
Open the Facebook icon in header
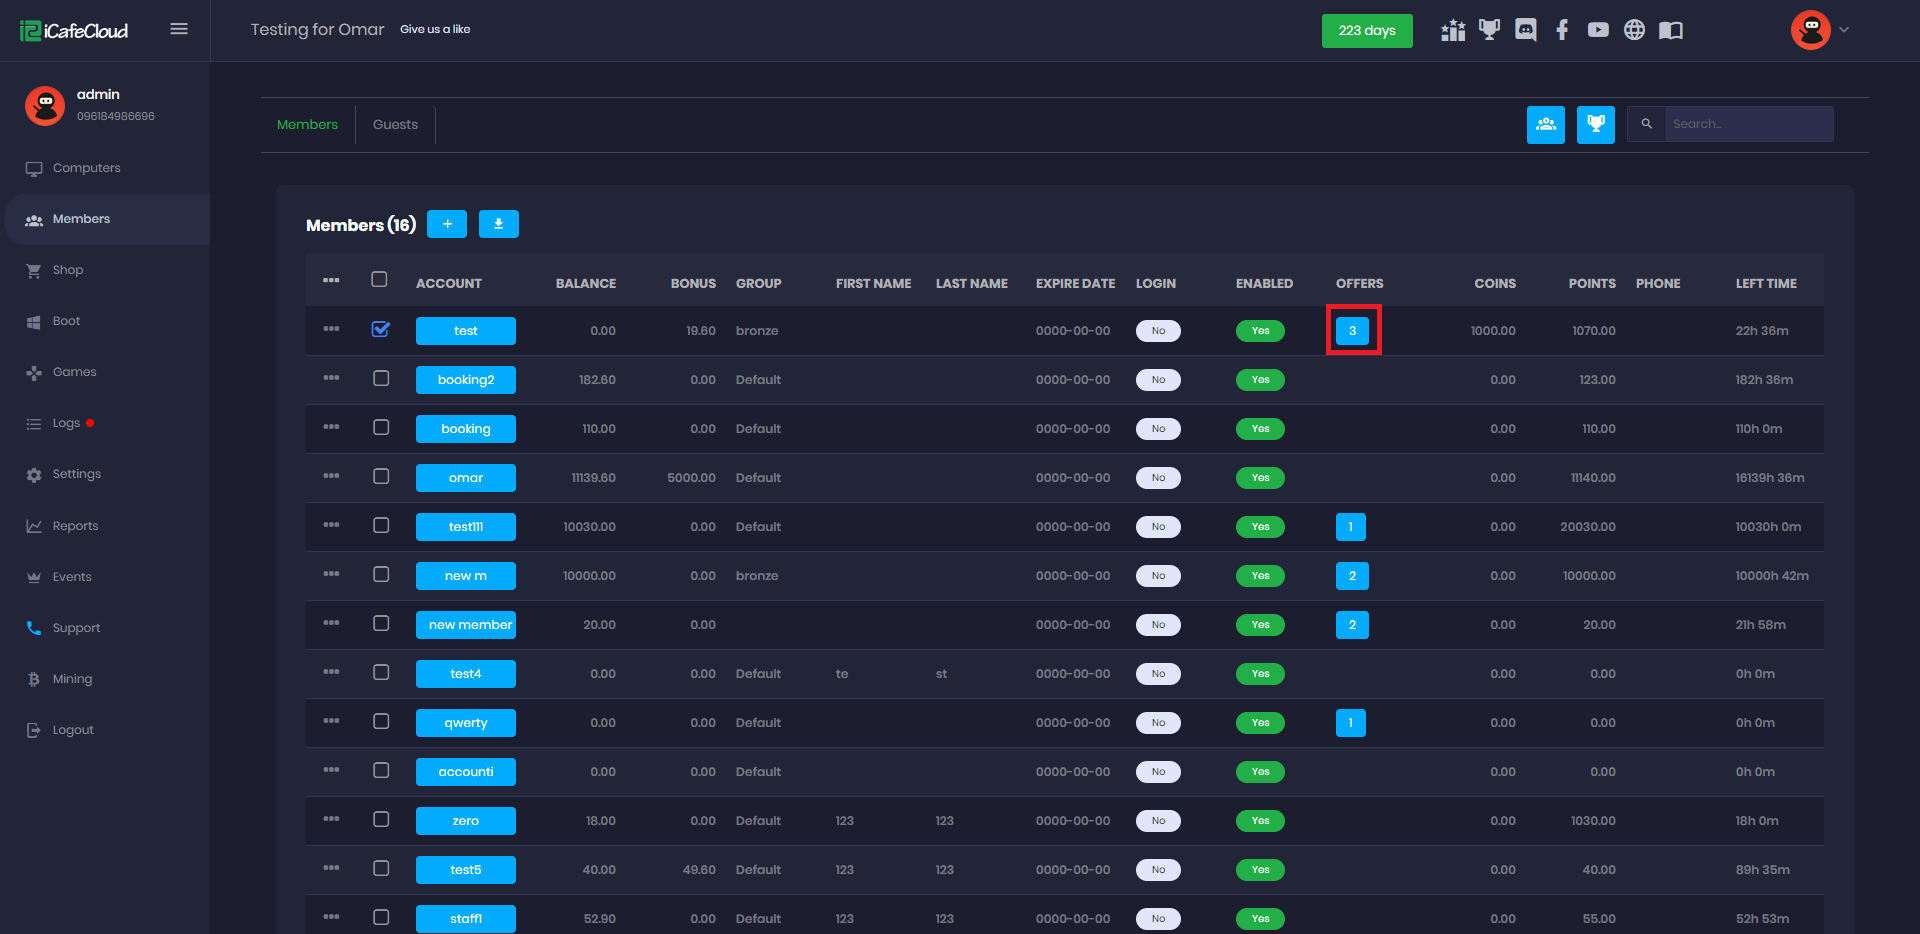click(x=1562, y=30)
